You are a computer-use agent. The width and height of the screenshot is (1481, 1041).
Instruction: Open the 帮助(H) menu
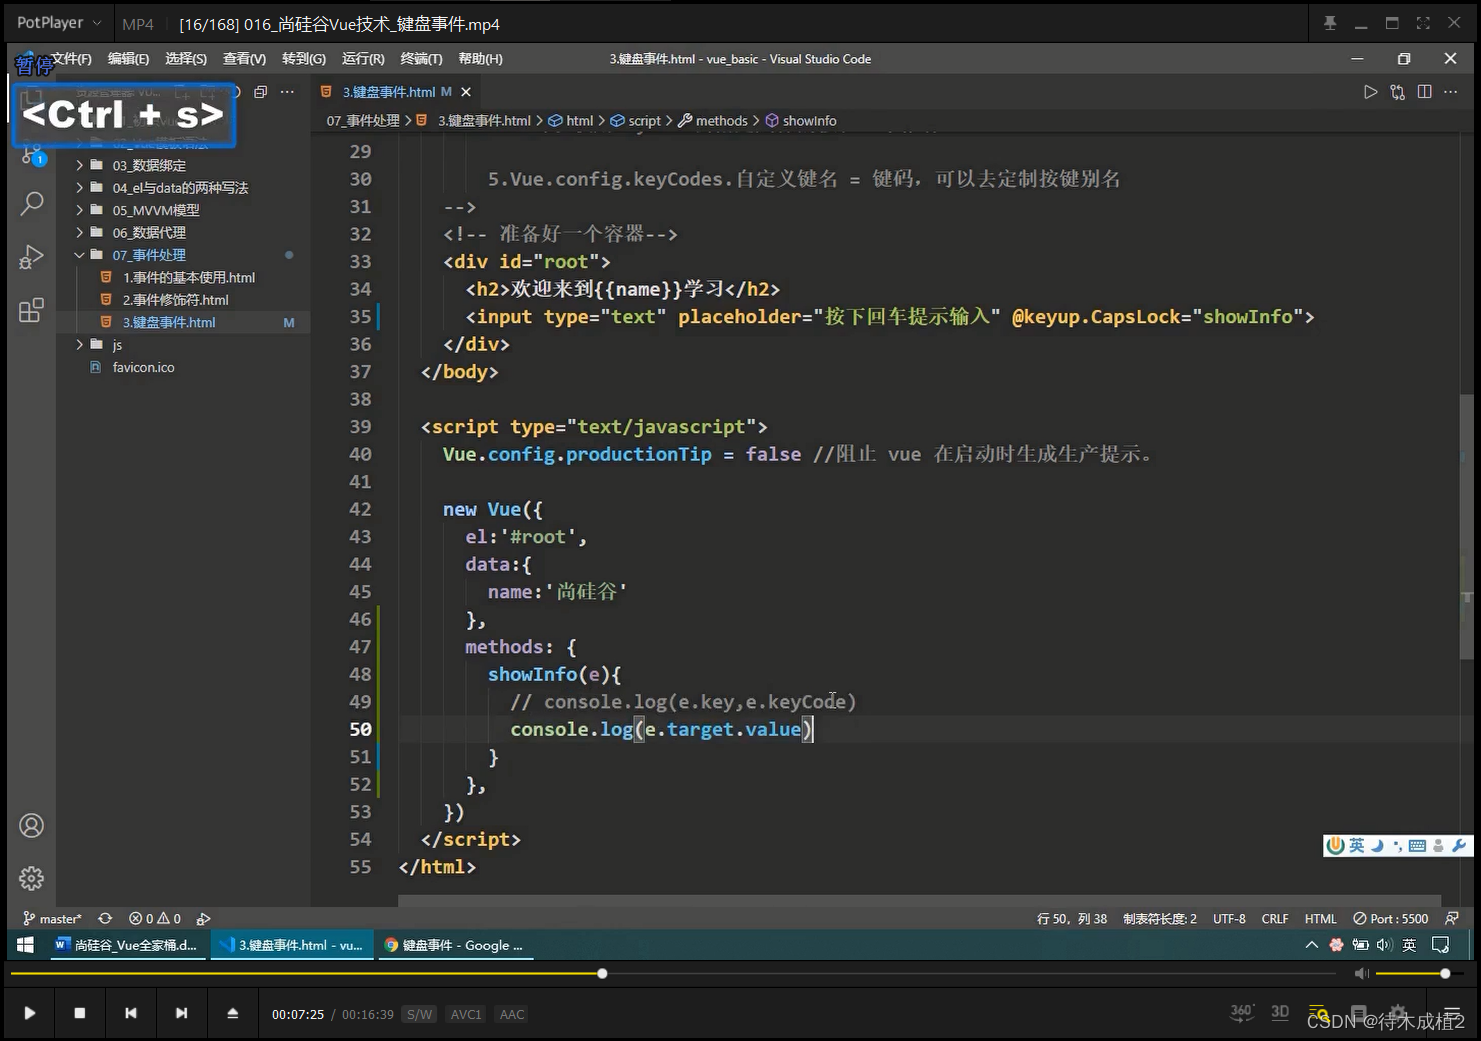480,59
